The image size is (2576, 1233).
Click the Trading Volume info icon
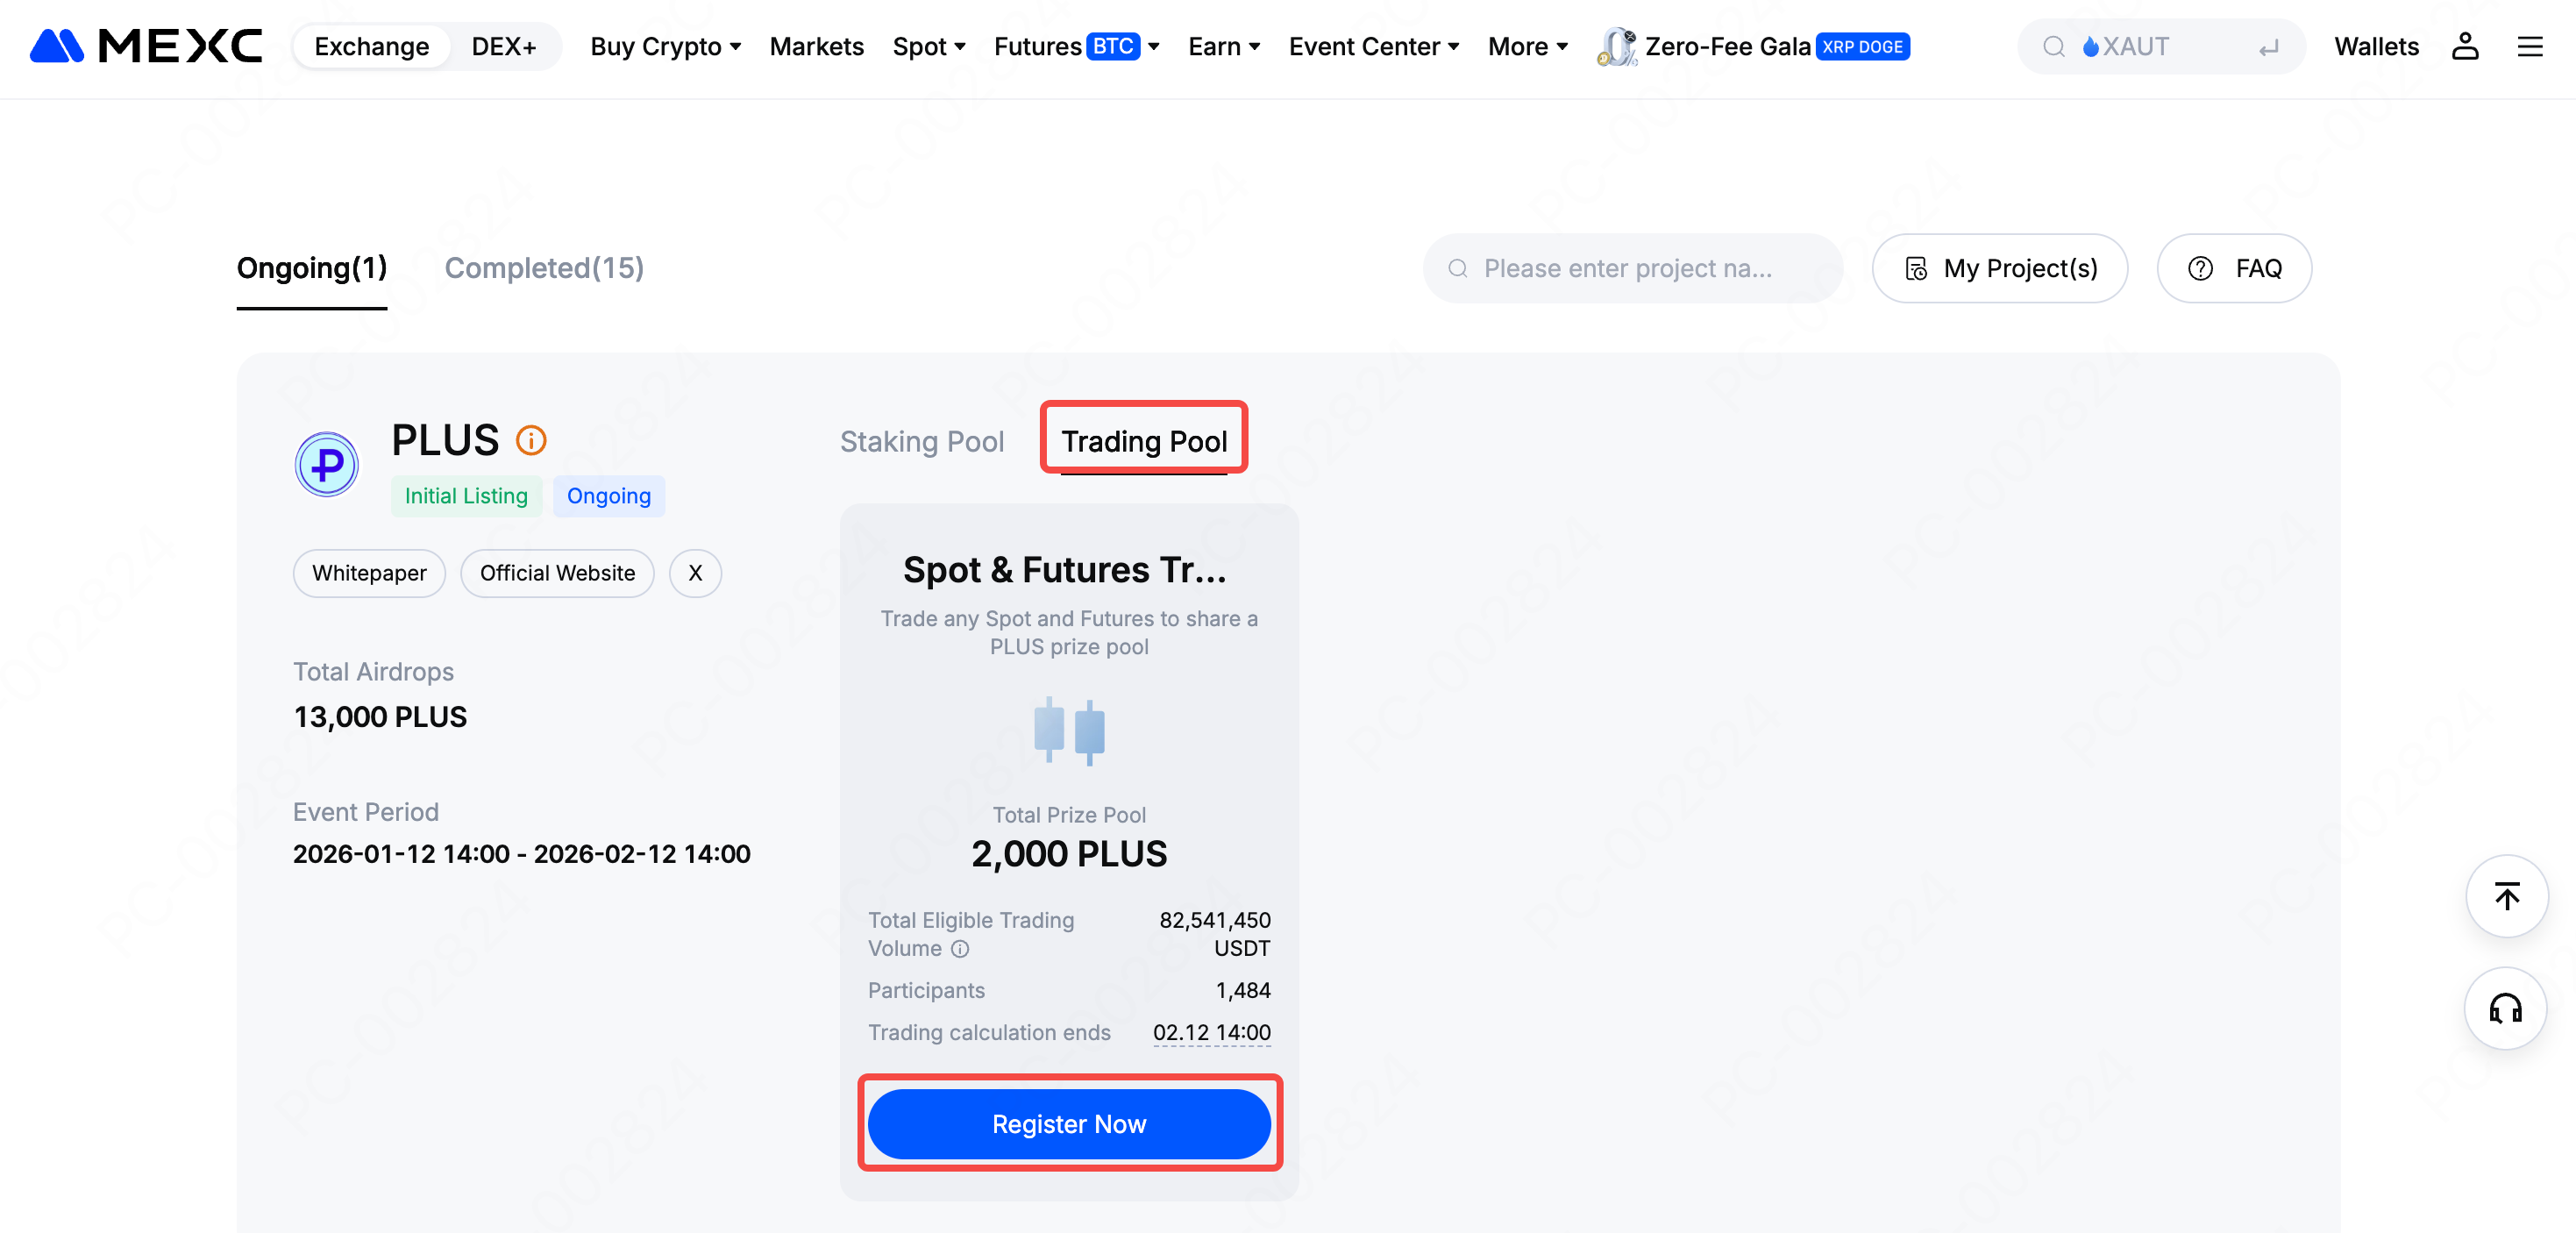(x=960, y=949)
